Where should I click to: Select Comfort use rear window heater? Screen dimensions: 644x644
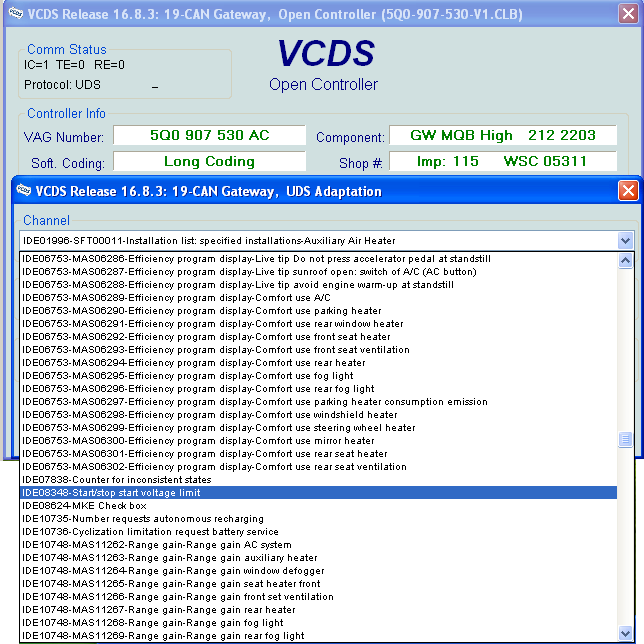(318, 324)
